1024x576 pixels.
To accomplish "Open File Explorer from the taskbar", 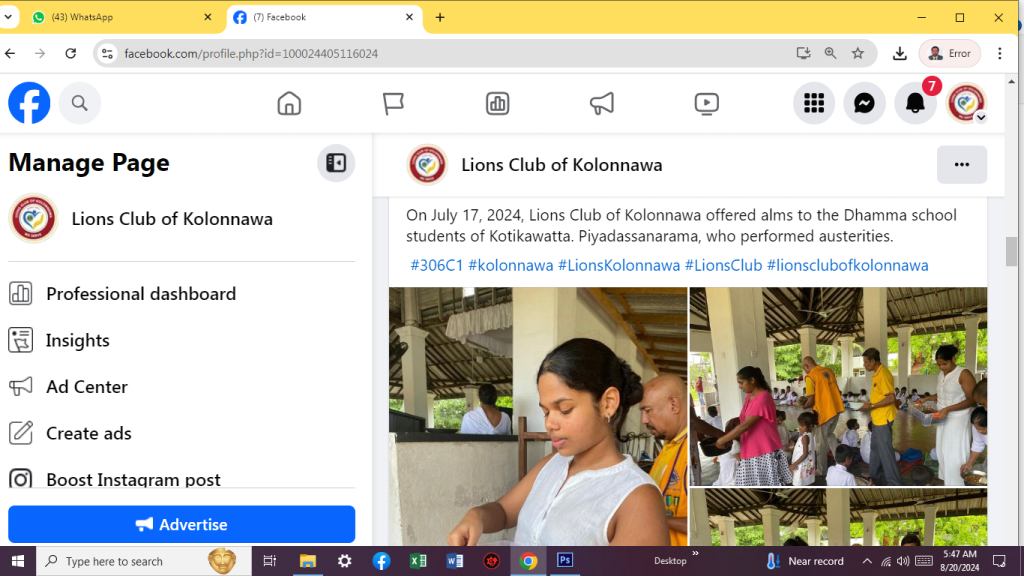I will pos(308,561).
